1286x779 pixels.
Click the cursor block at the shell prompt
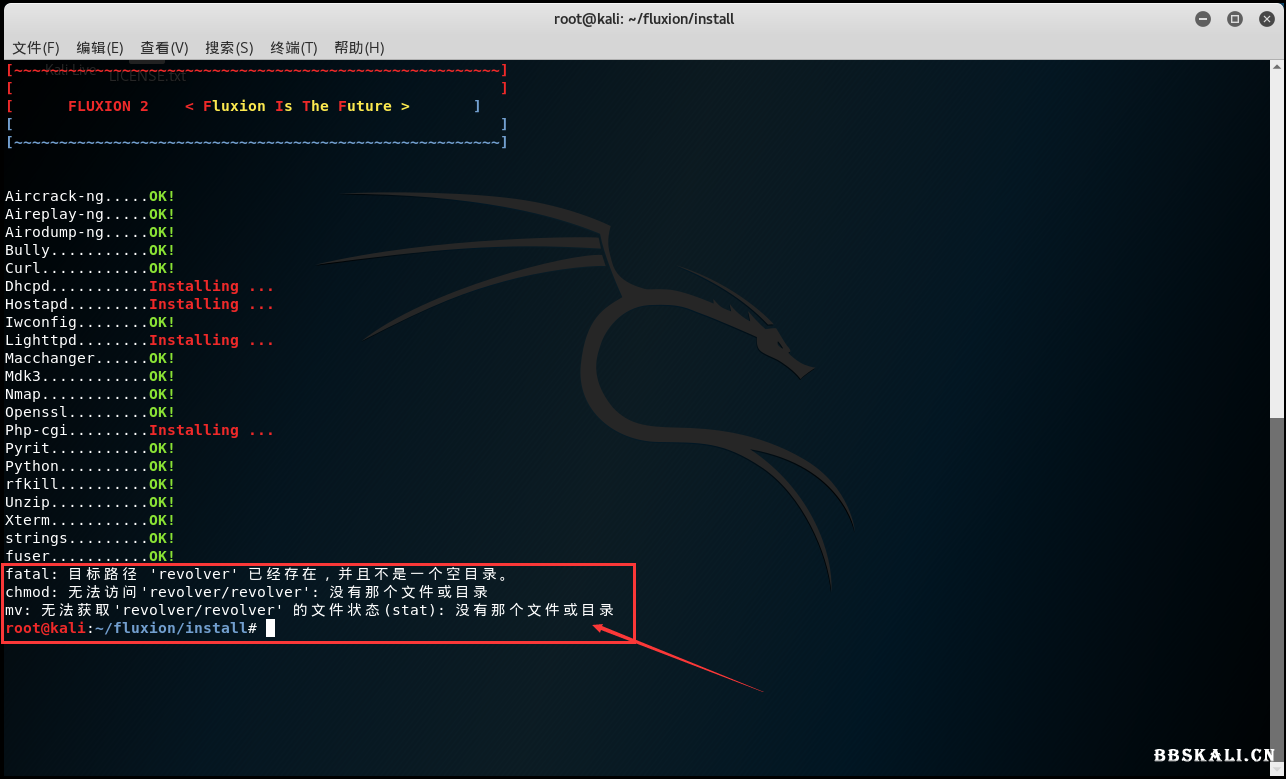point(270,628)
